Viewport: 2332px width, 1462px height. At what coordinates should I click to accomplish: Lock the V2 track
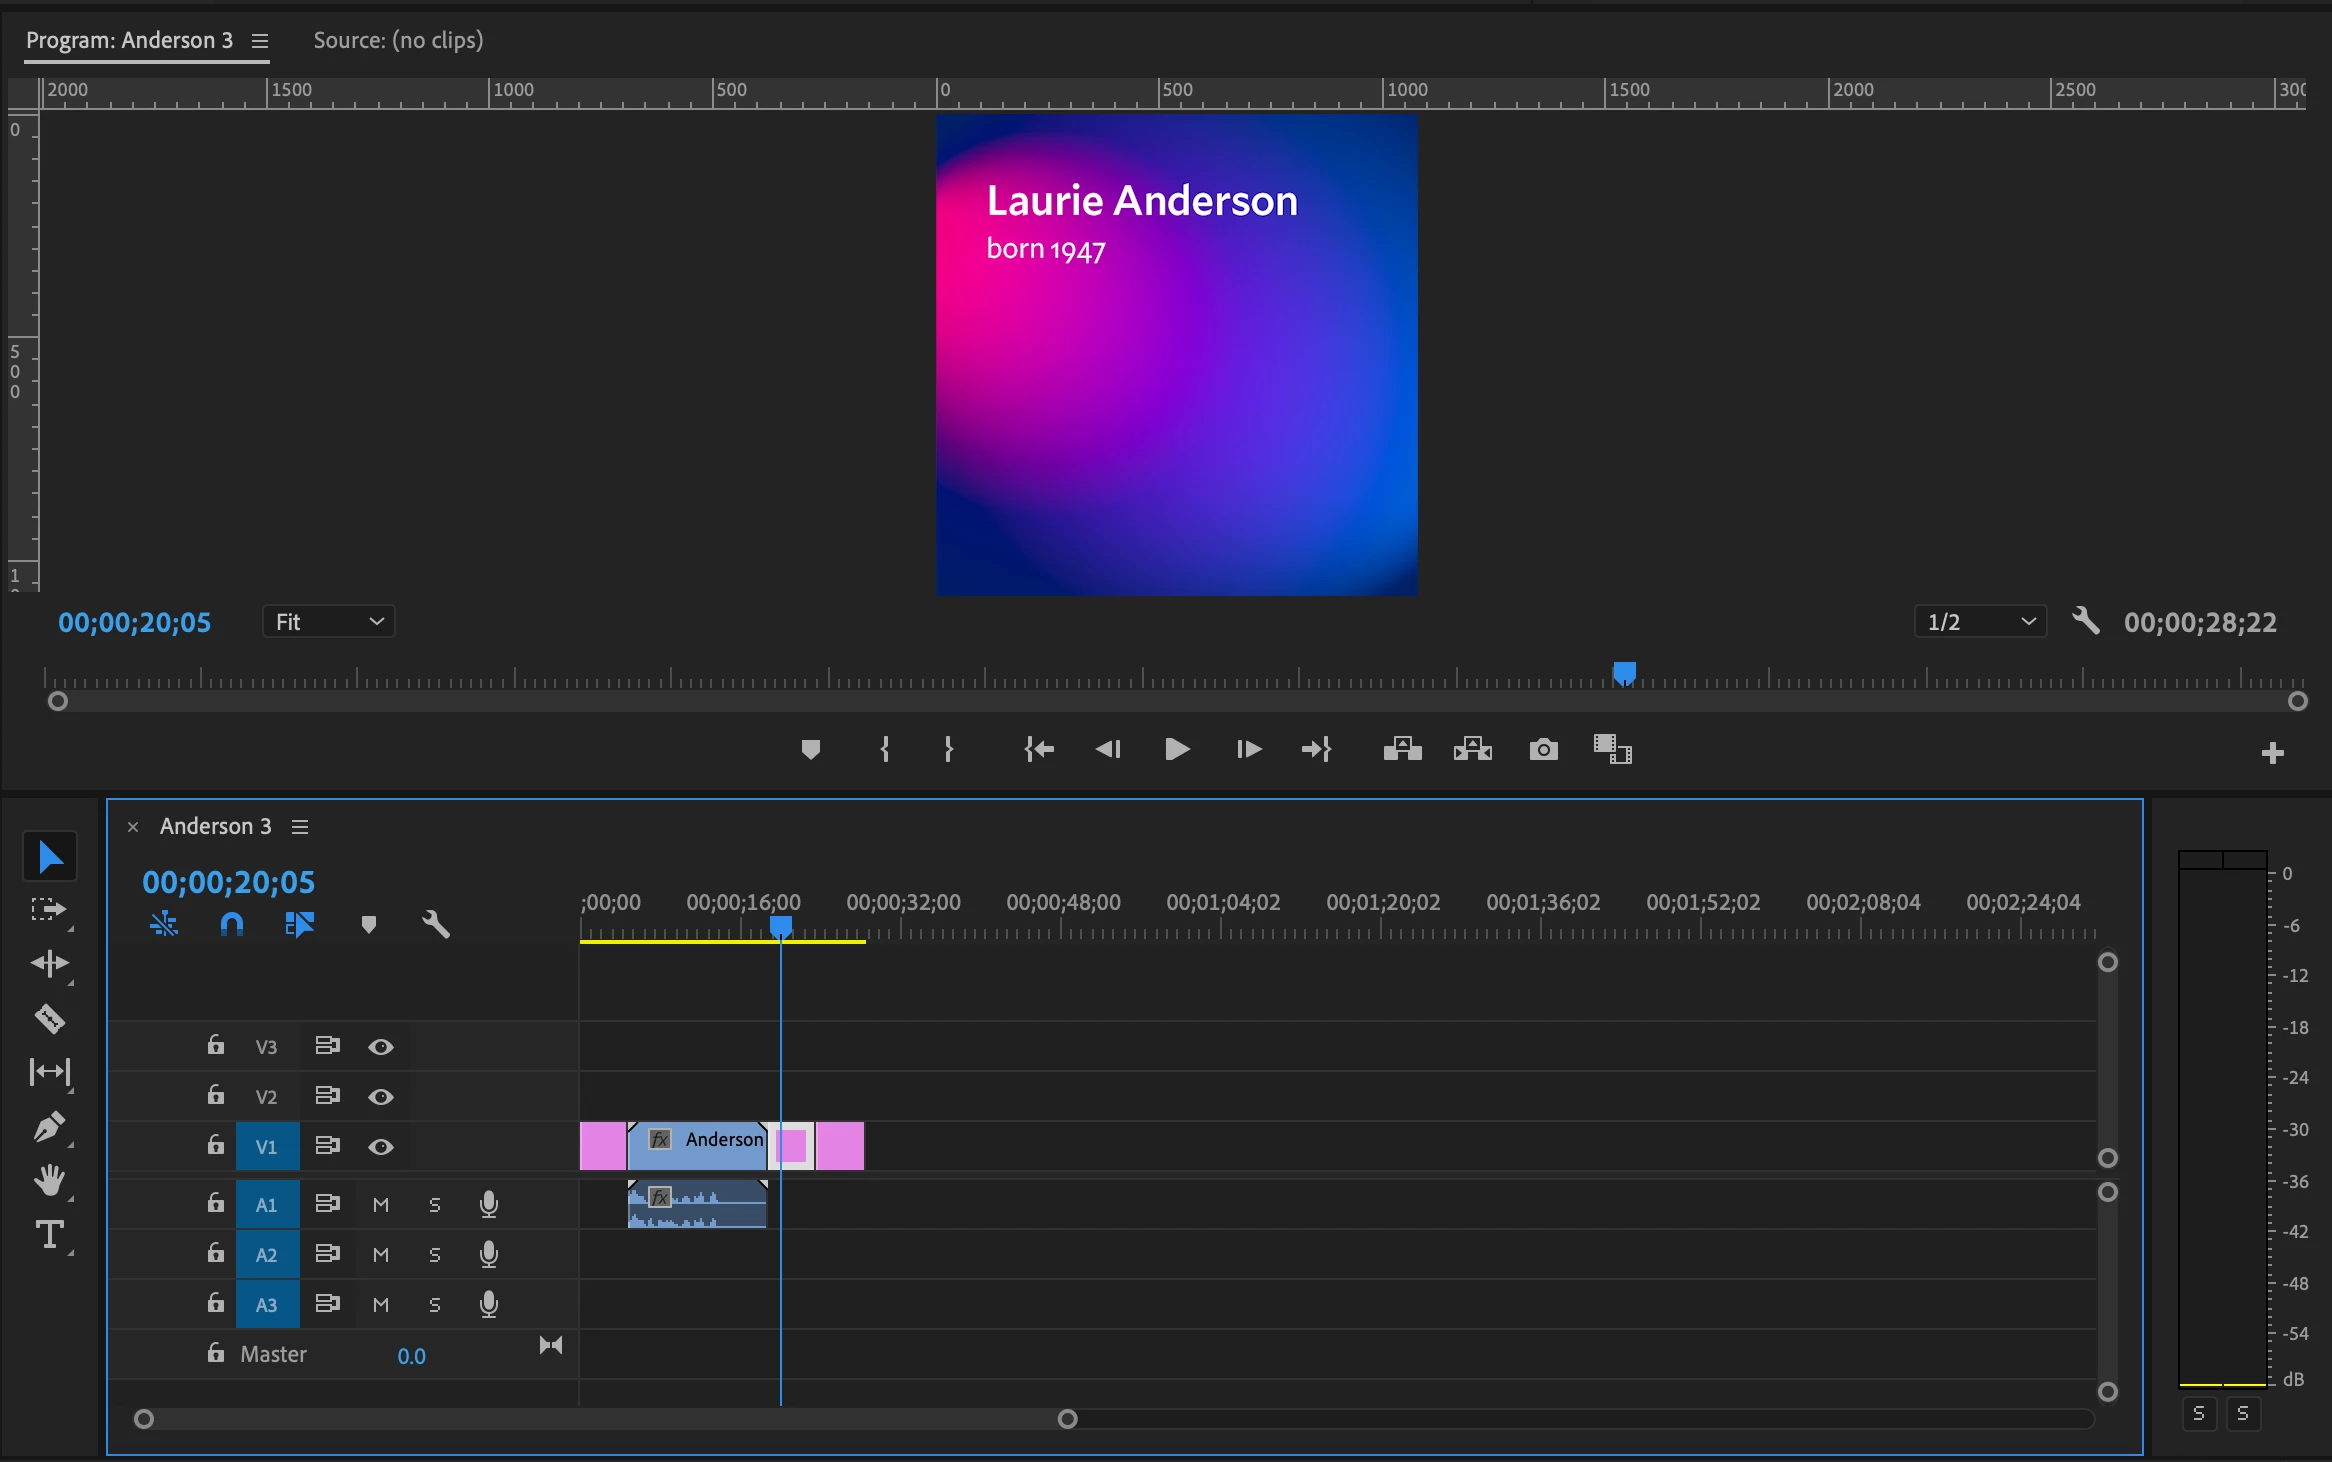coord(215,1095)
